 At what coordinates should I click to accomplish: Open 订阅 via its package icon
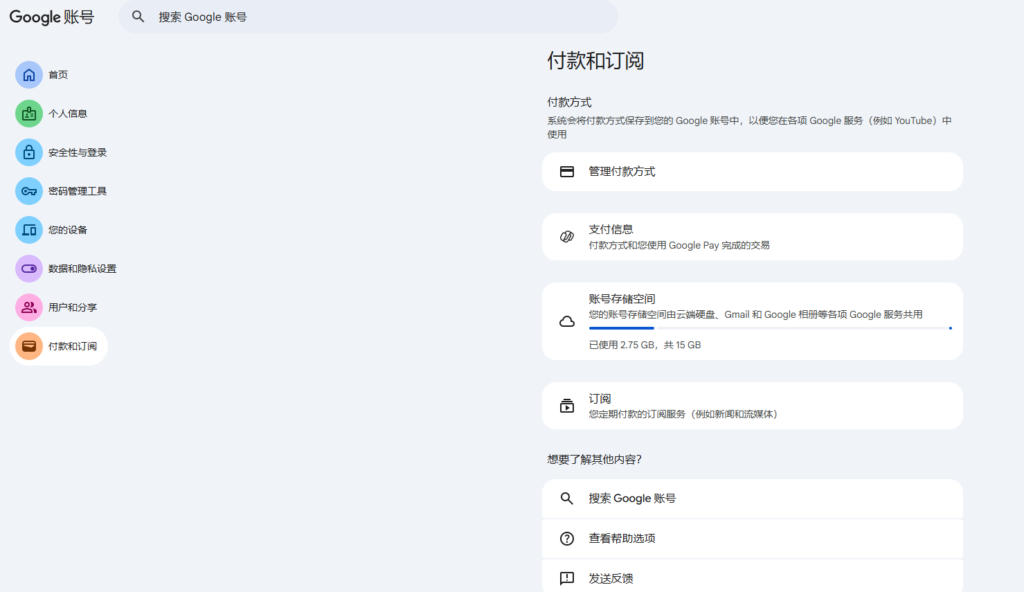click(x=568, y=405)
